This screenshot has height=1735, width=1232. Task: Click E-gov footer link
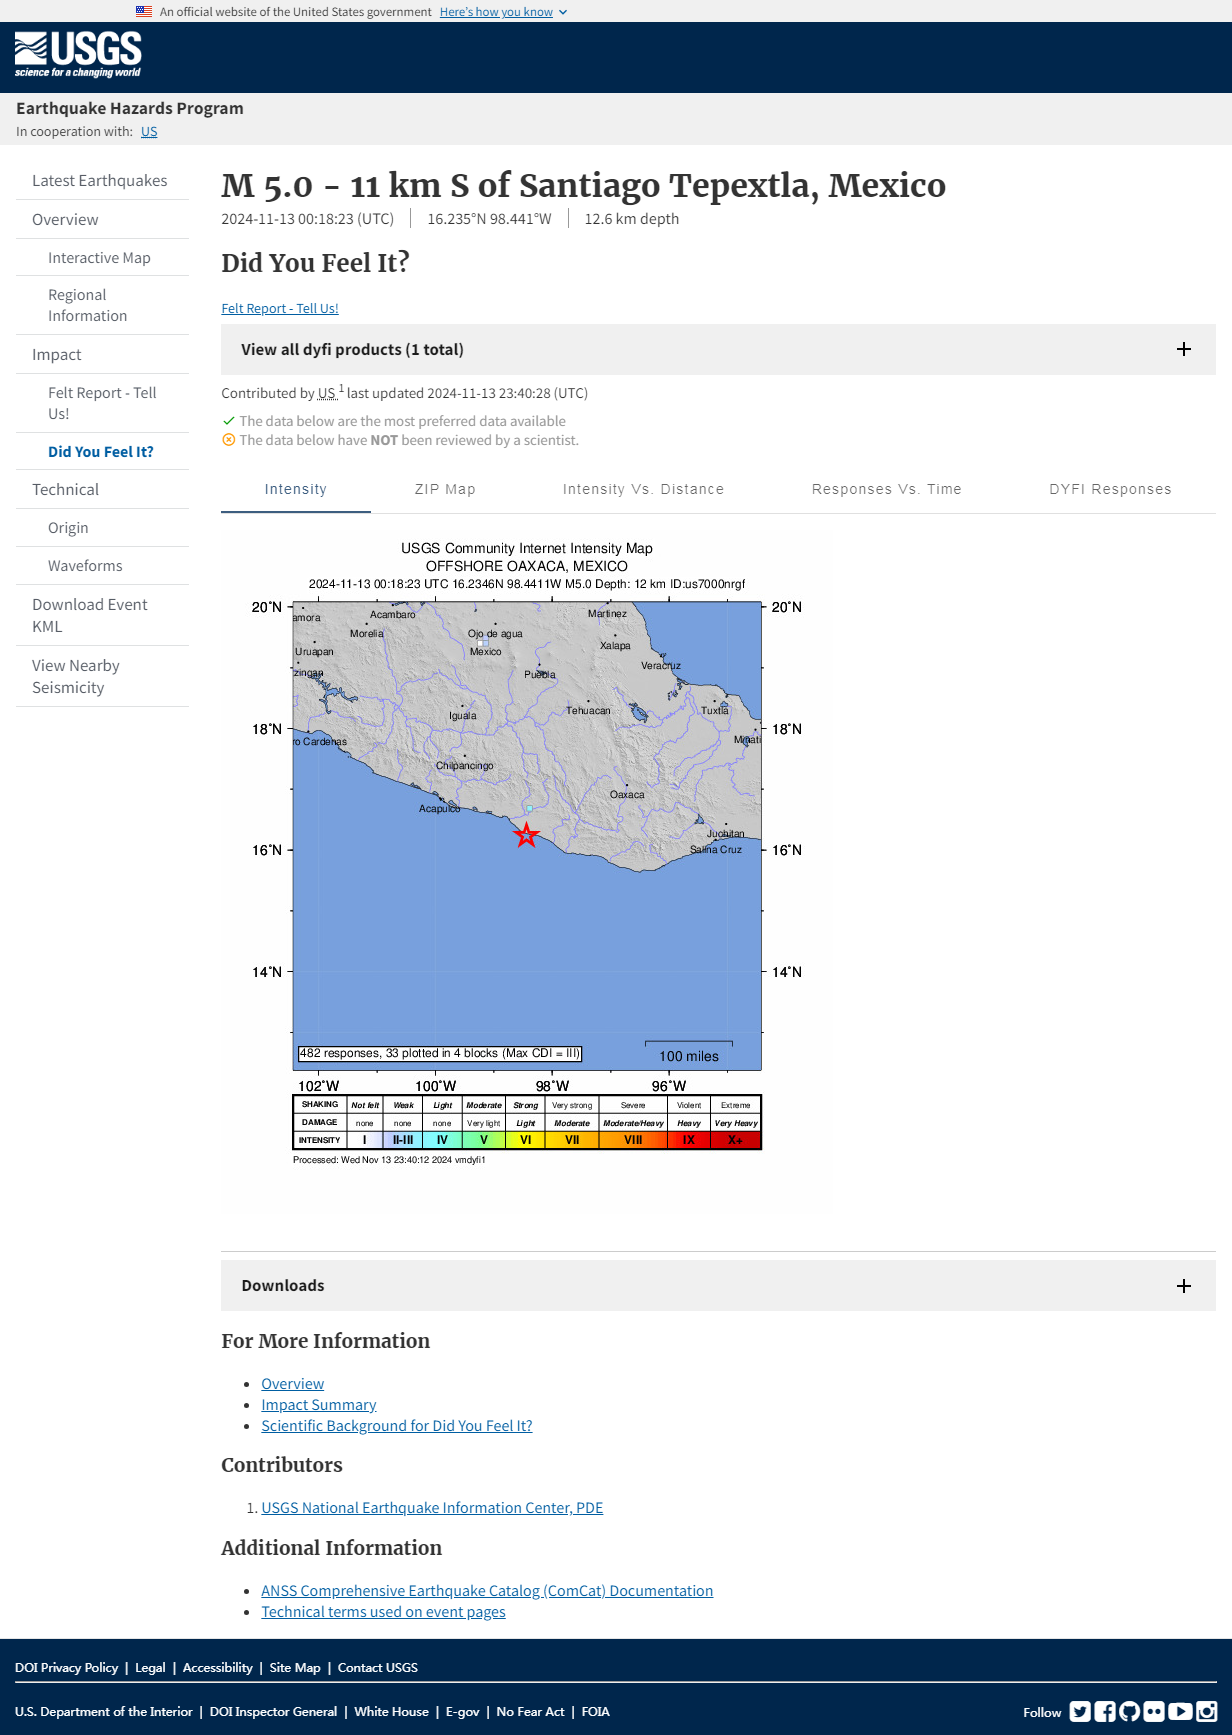(x=462, y=1712)
